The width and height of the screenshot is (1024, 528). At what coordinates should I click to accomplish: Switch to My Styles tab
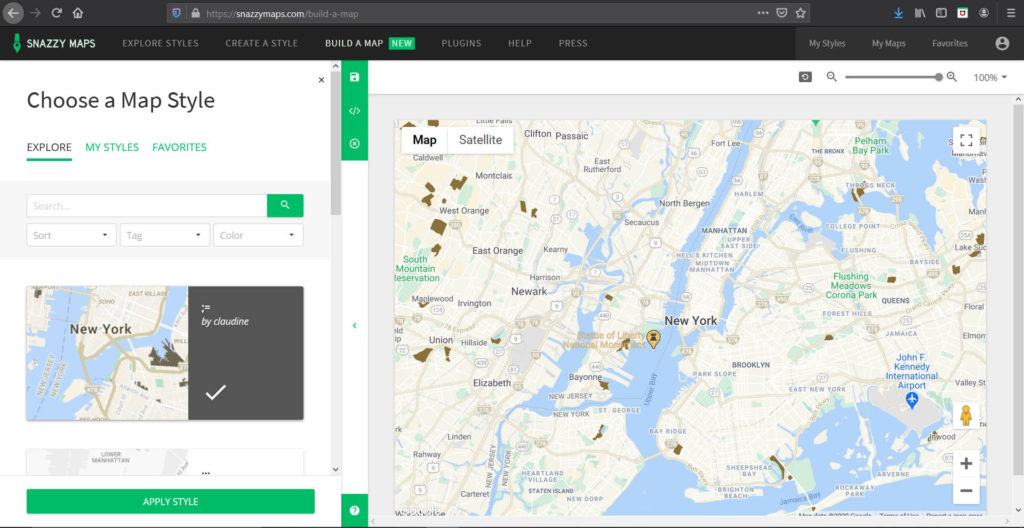tap(112, 147)
